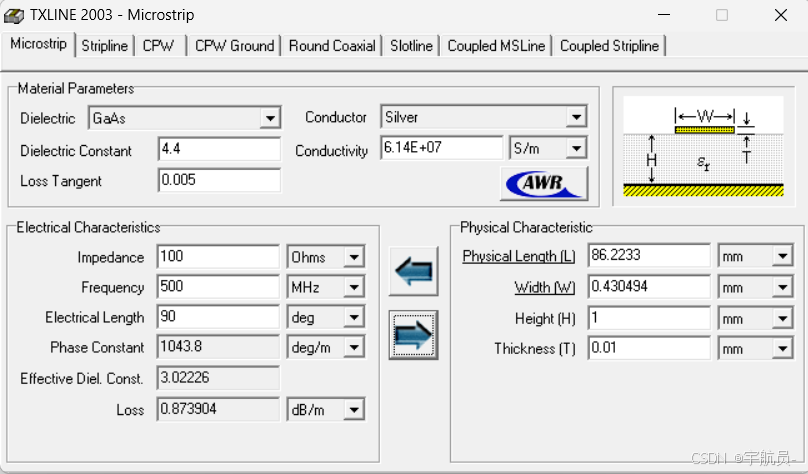Click the Loss field showing 0.873904
This screenshot has height=474, width=808.
point(218,410)
